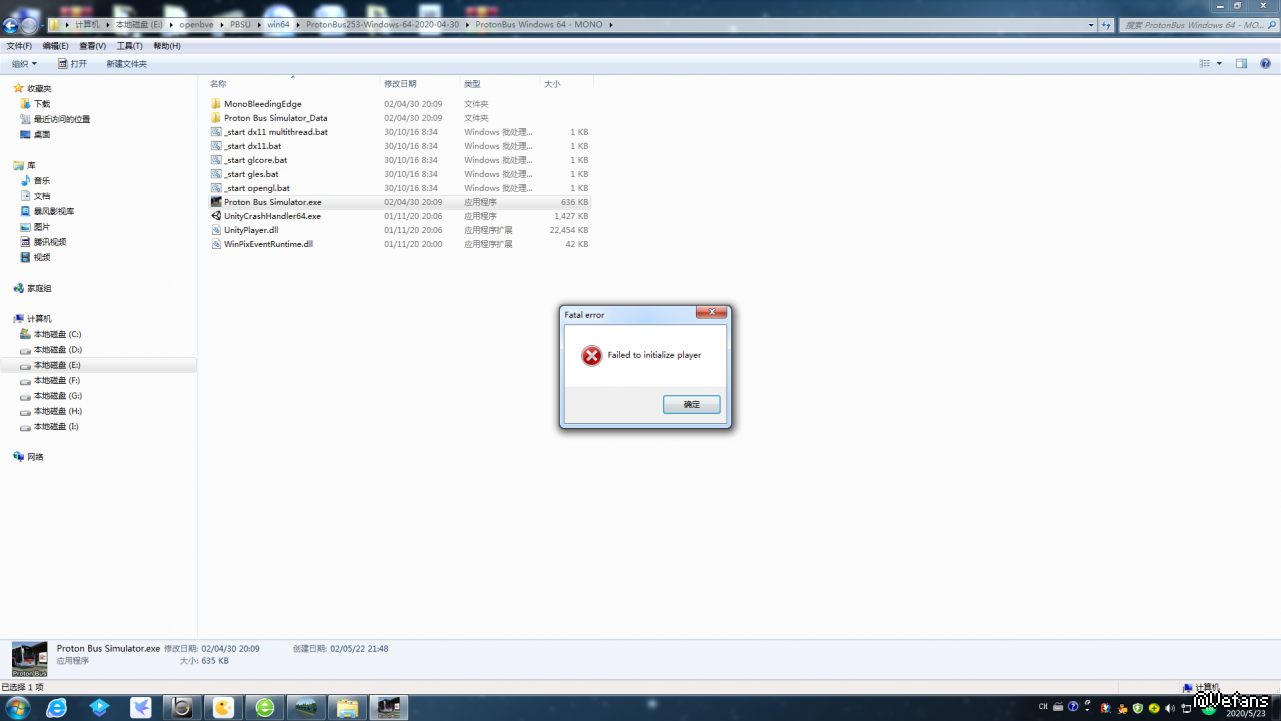Select the Proton Bus Simulator_Data folder icon
This screenshot has width=1281, height=721.
pos(216,118)
